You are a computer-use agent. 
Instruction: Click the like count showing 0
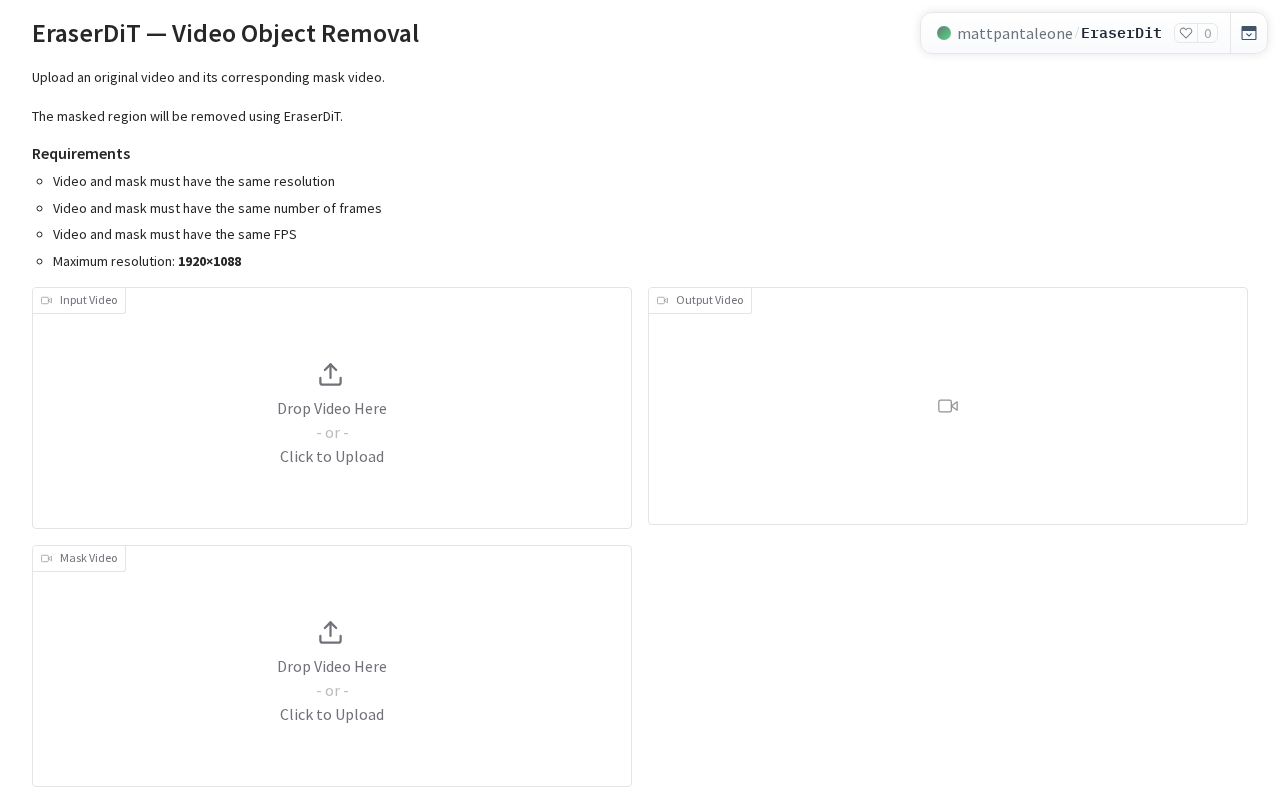point(1207,33)
